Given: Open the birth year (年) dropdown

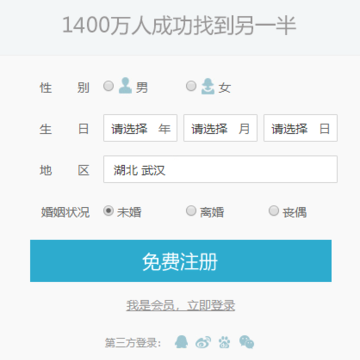Looking at the screenshot, I should coord(140,128).
